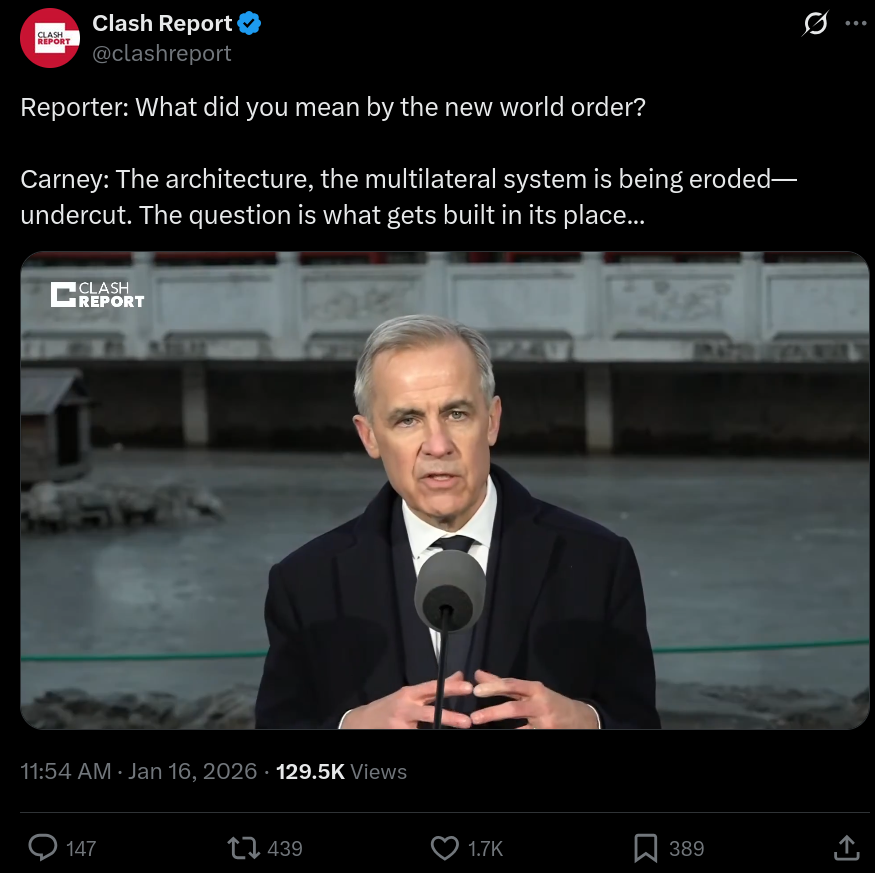Open the @clashreport handle link

[x=161, y=53]
